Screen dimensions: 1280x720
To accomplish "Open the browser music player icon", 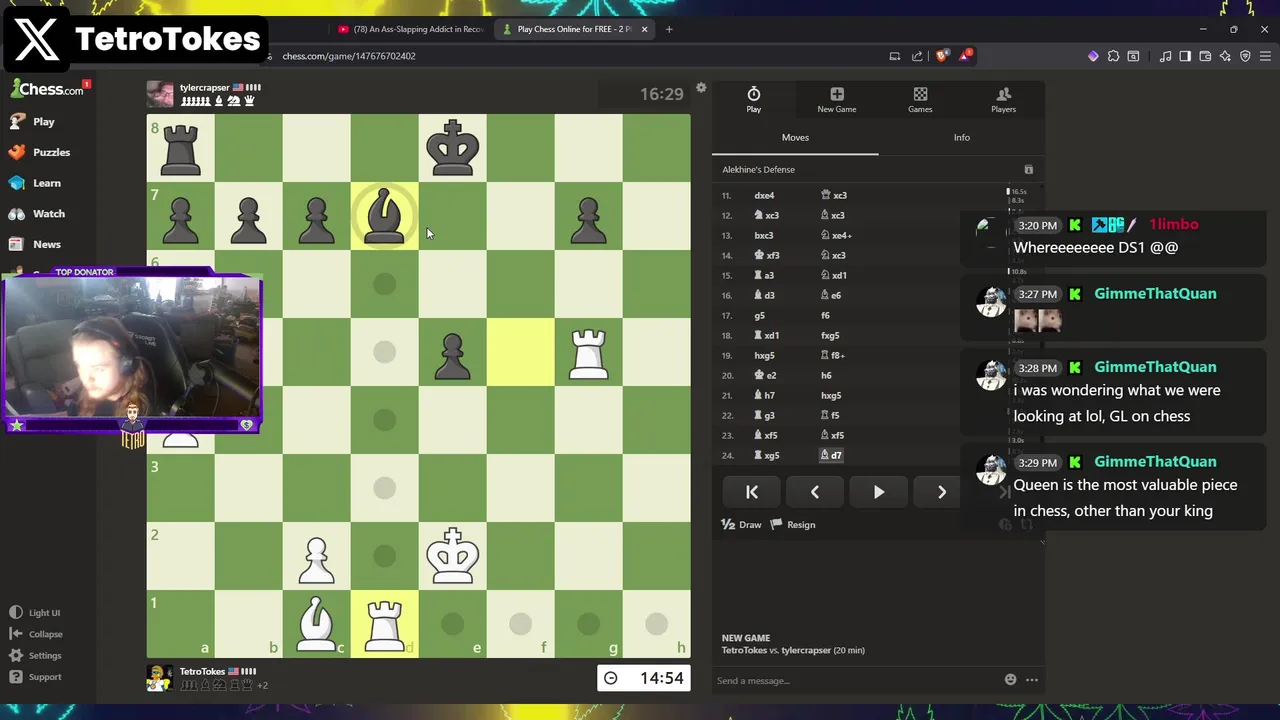I will pyautogui.click(x=1165, y=56).
